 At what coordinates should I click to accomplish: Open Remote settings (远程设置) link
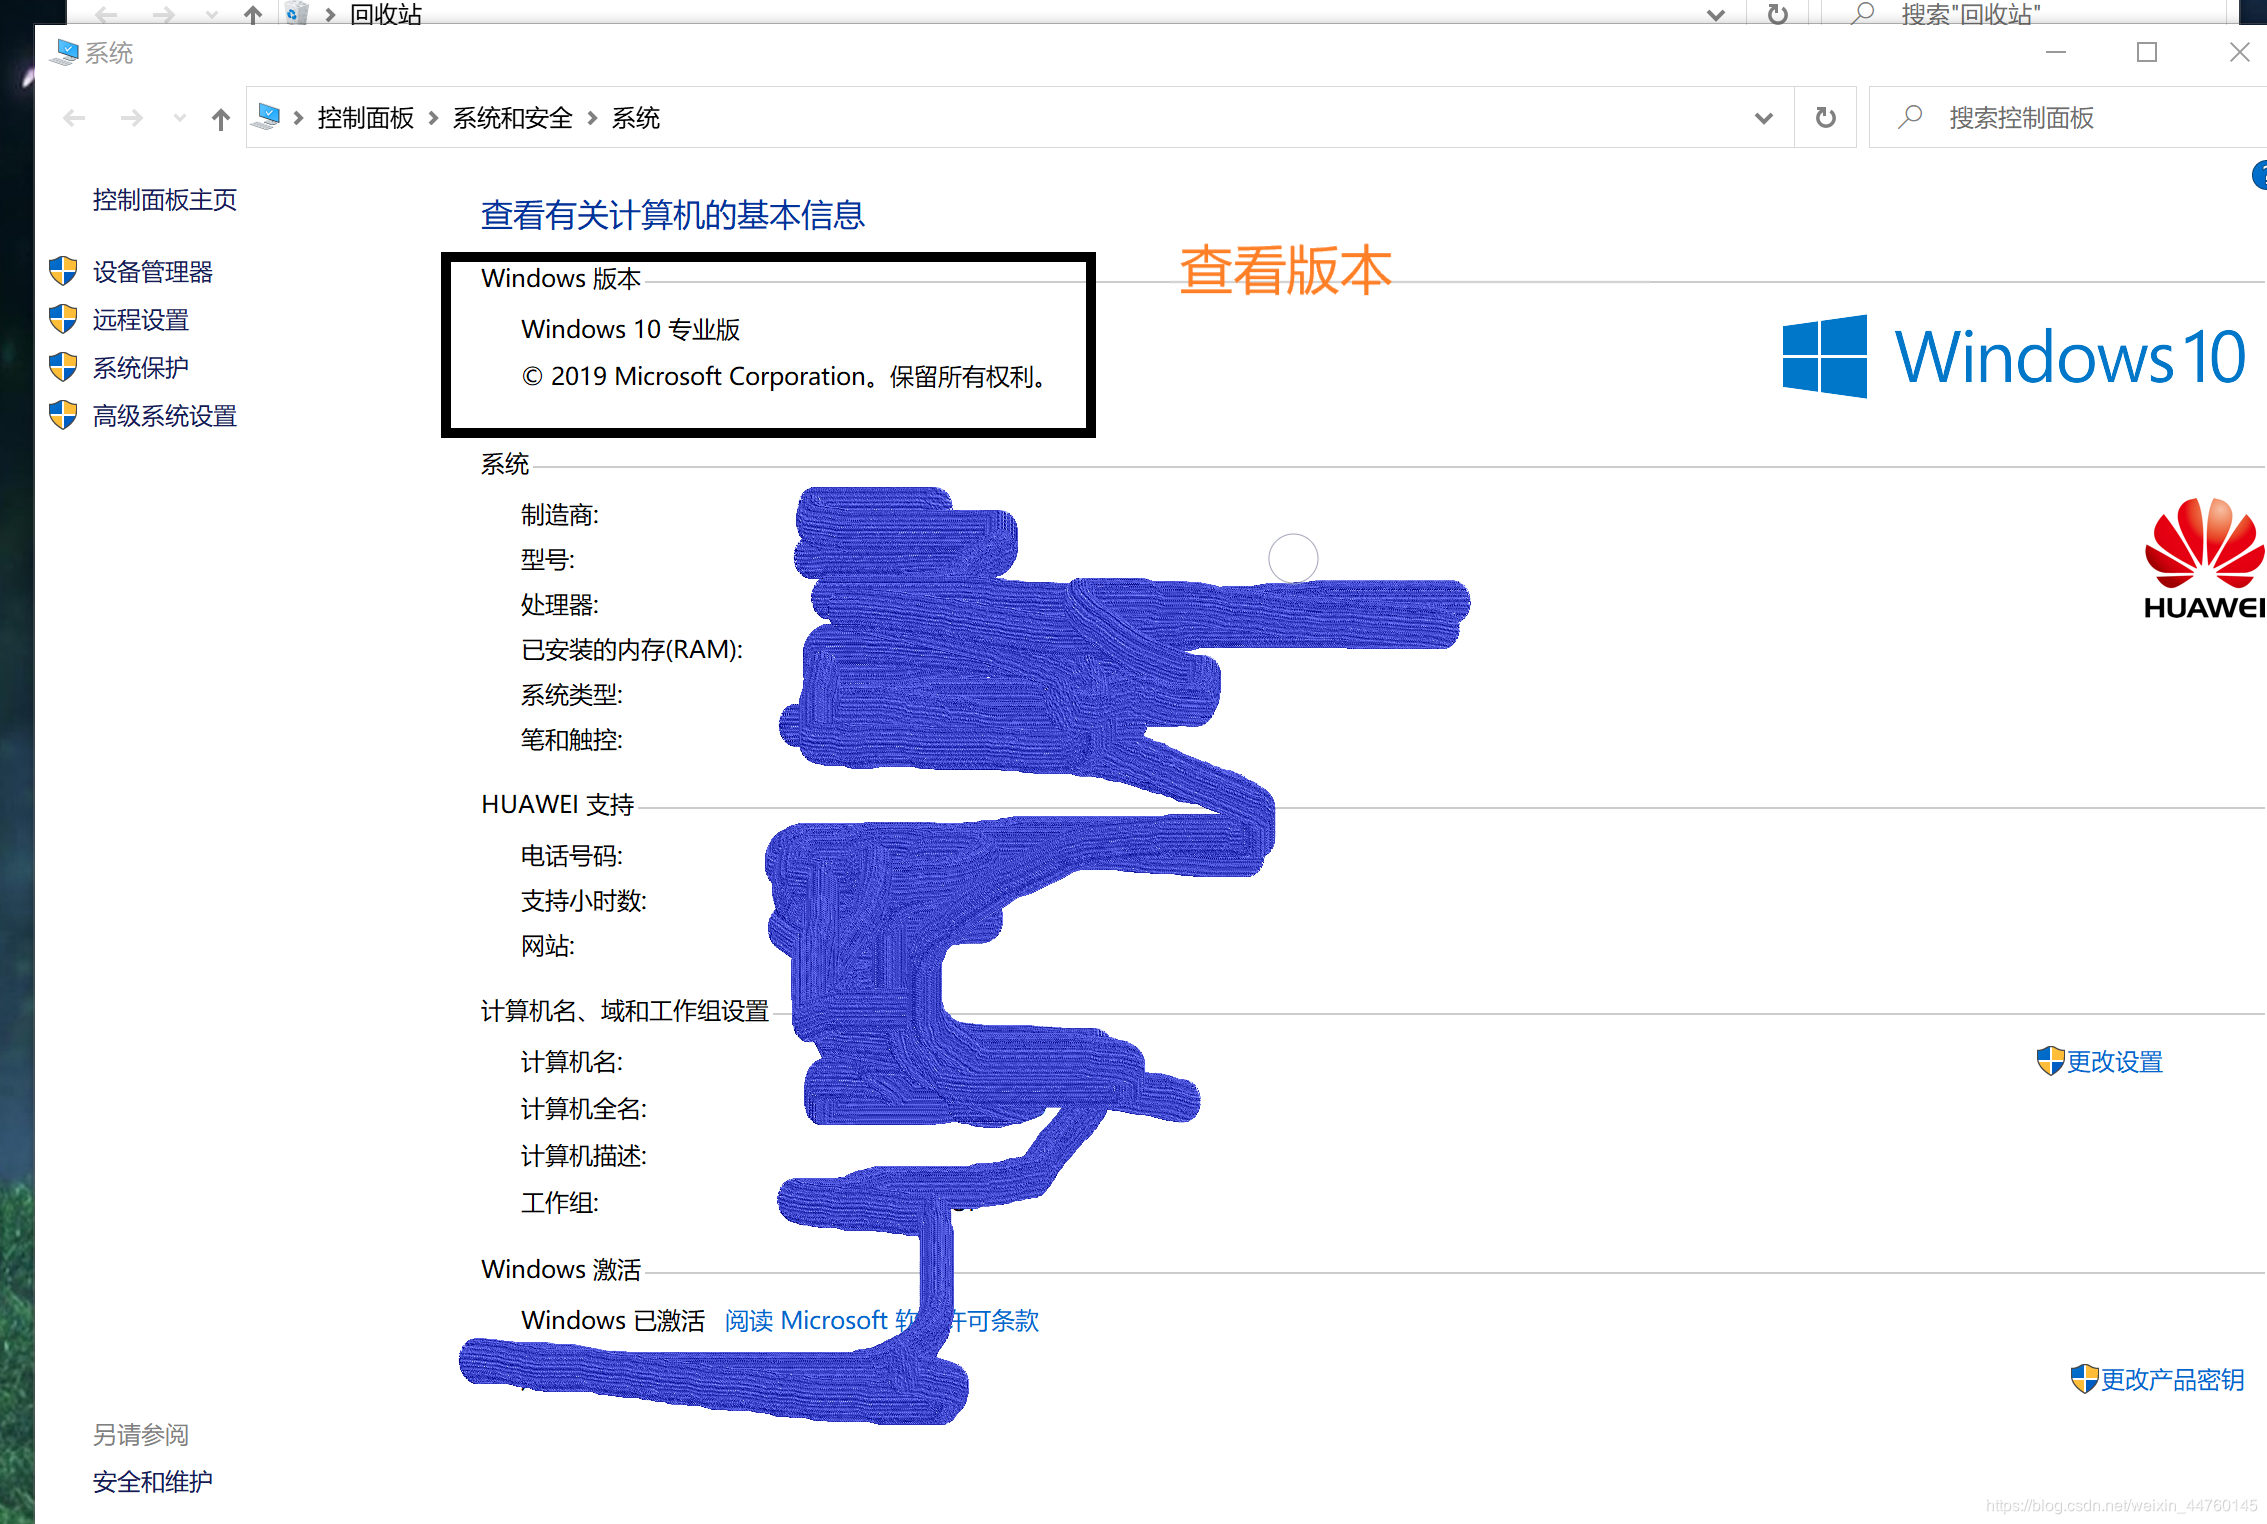pyautogui.click(x=140, y=320)
